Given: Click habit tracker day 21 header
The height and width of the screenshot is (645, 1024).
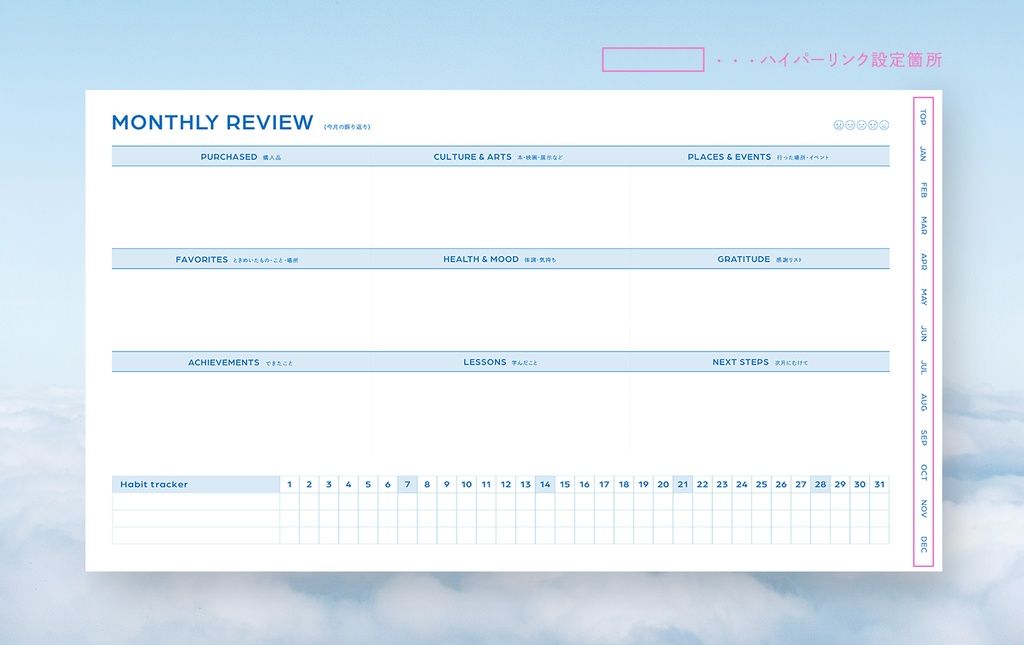Looking at the screenshot, I should point(682,484).
